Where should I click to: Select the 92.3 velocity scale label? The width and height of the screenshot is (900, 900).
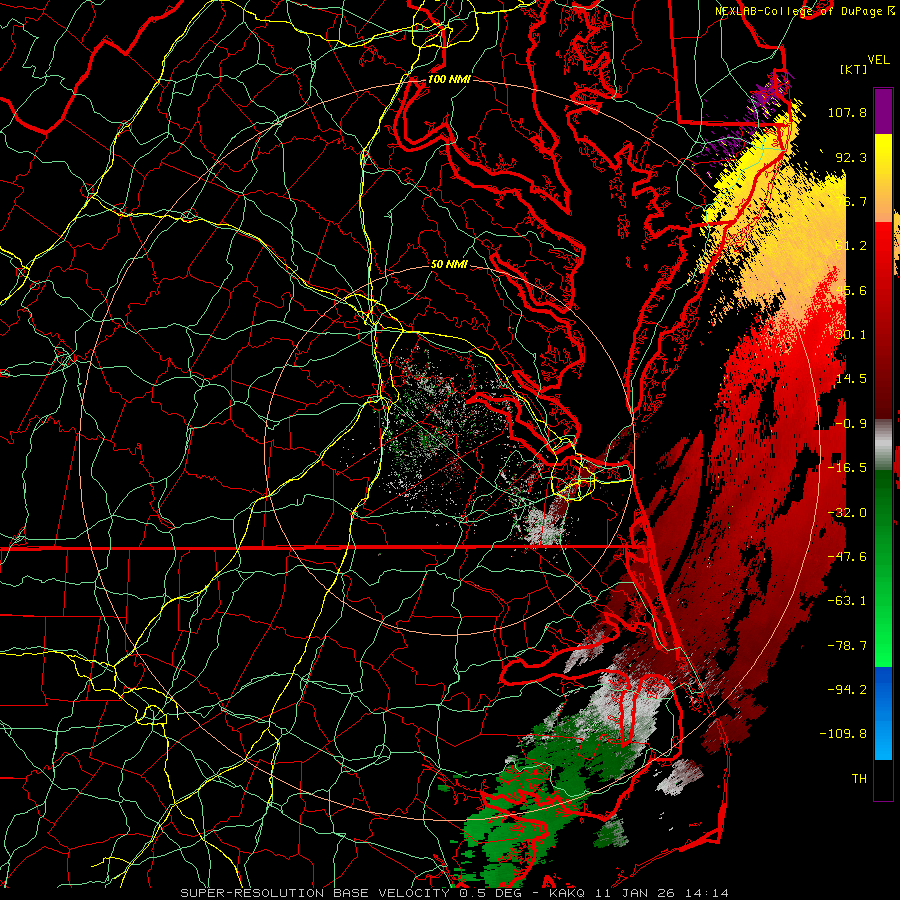click(x=851, y=157)
